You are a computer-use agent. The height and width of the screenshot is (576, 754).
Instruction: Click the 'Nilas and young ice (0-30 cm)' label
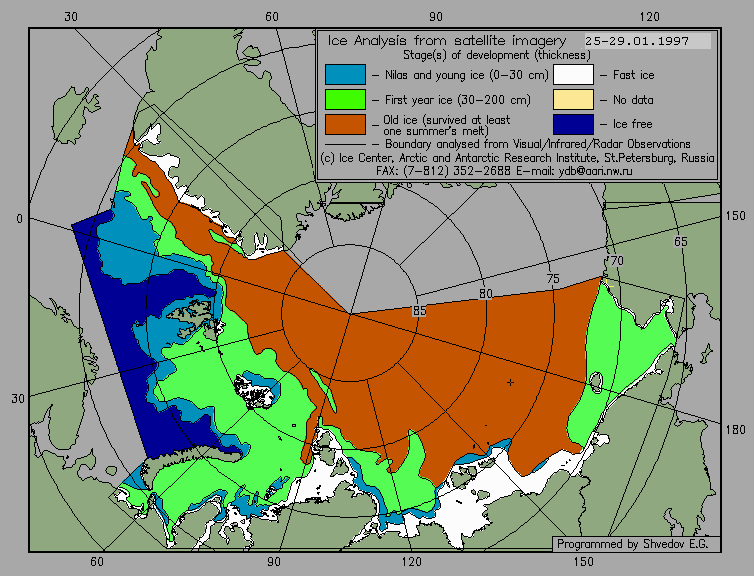coord(466,75)
